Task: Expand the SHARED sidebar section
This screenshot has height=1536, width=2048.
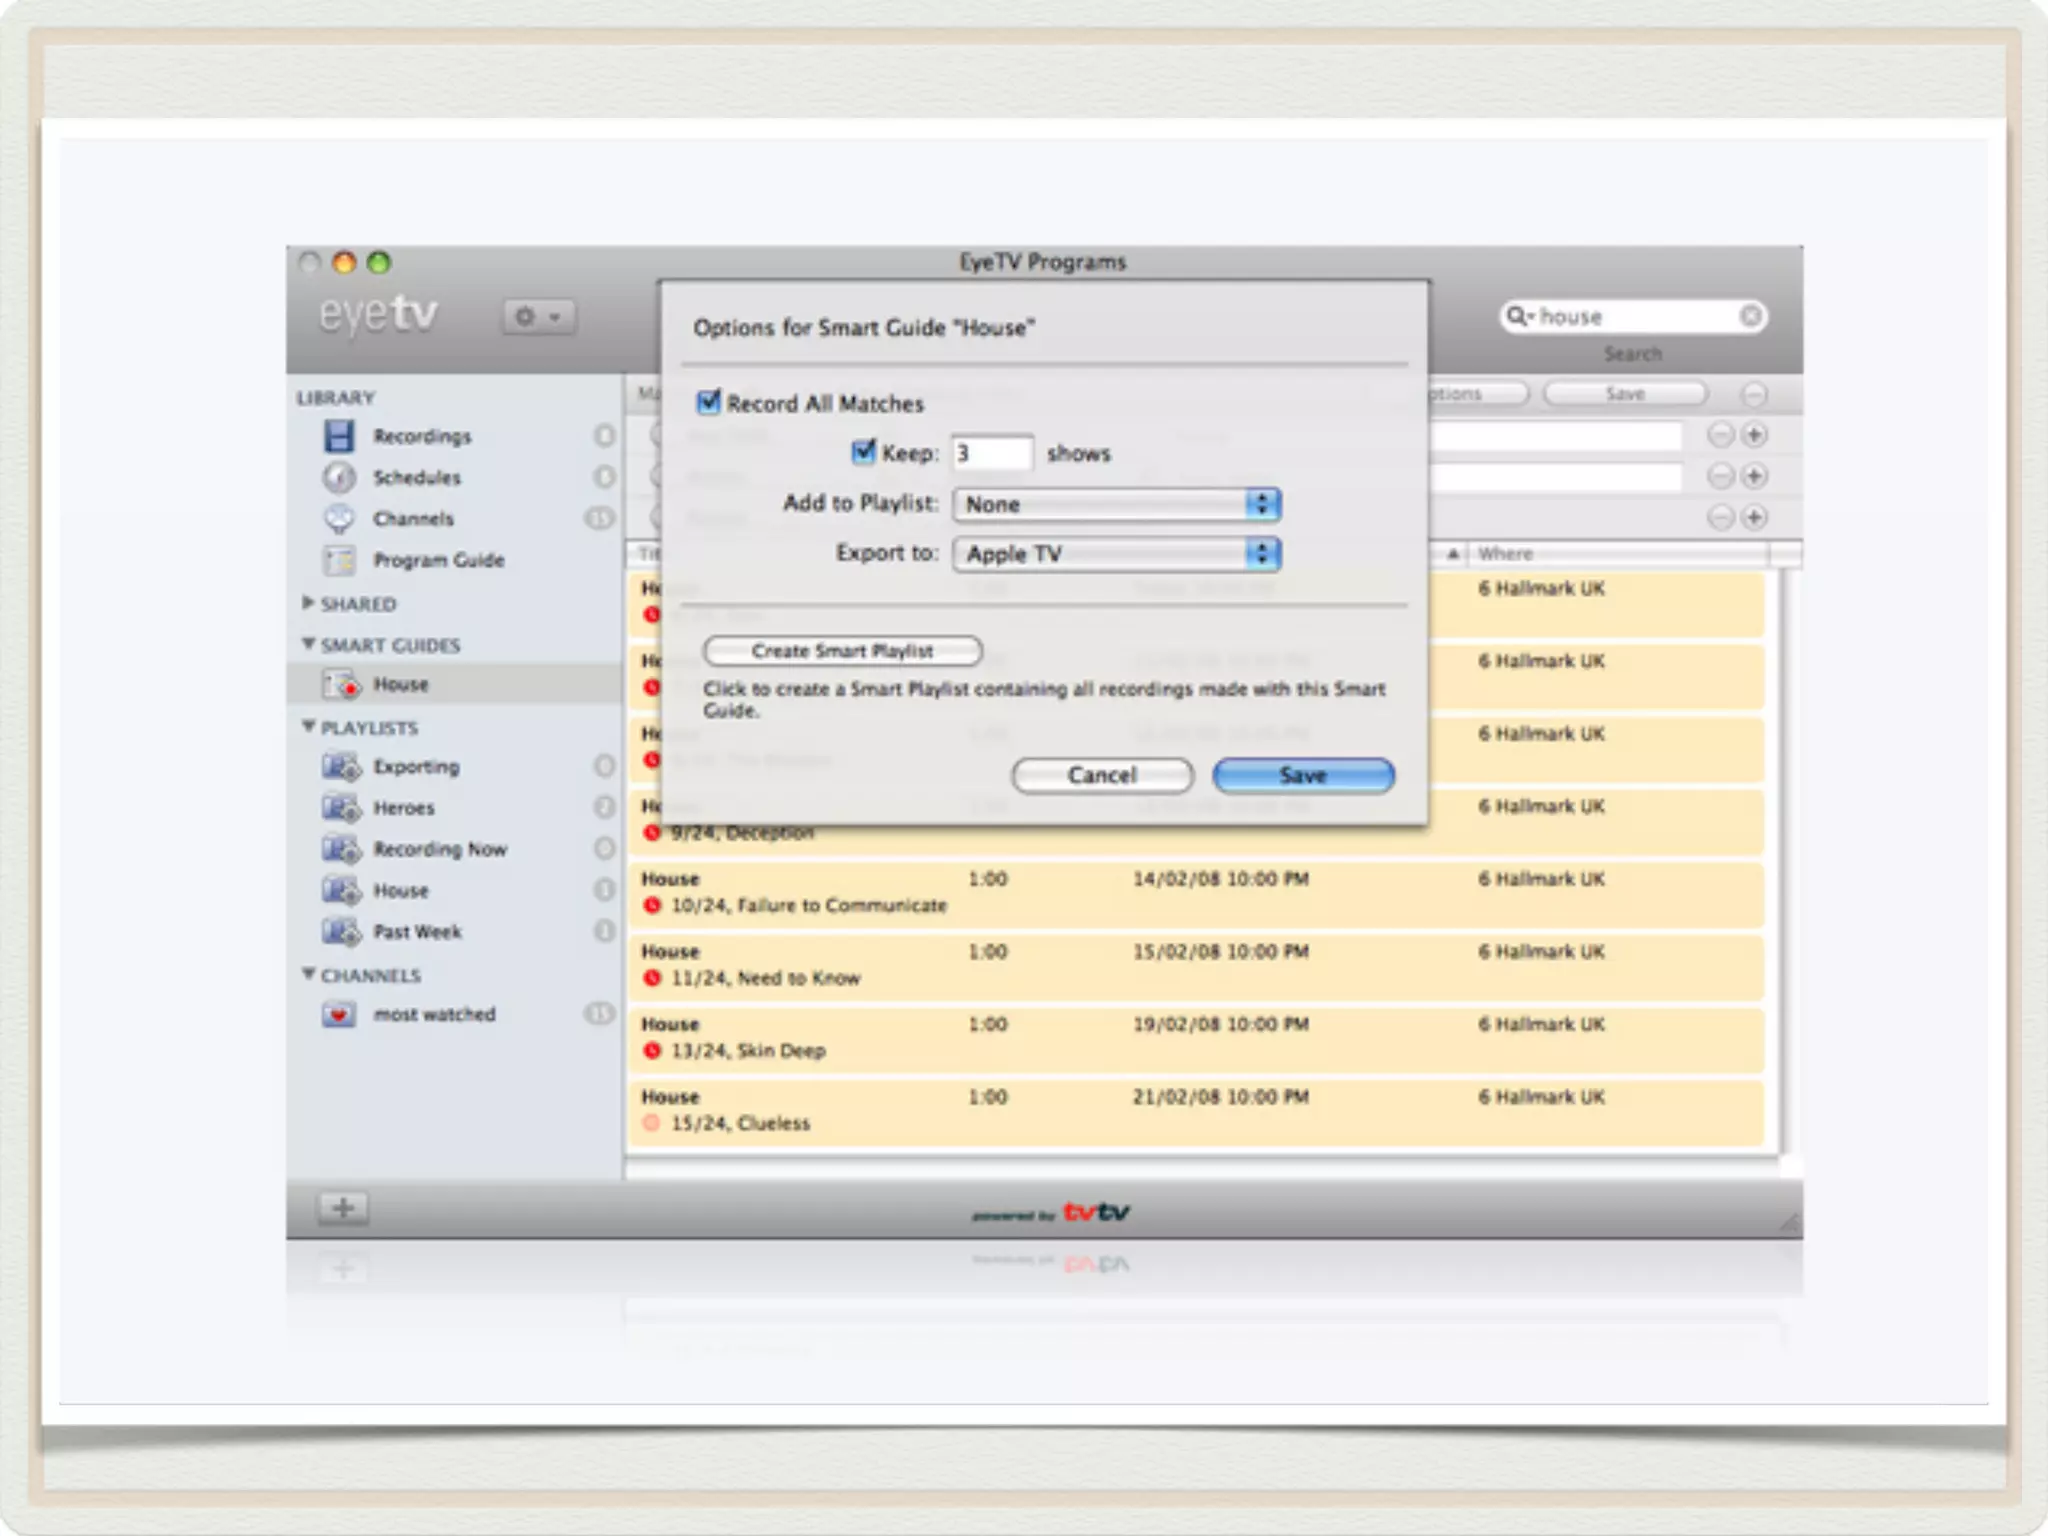Action: [x=308, y=603]
